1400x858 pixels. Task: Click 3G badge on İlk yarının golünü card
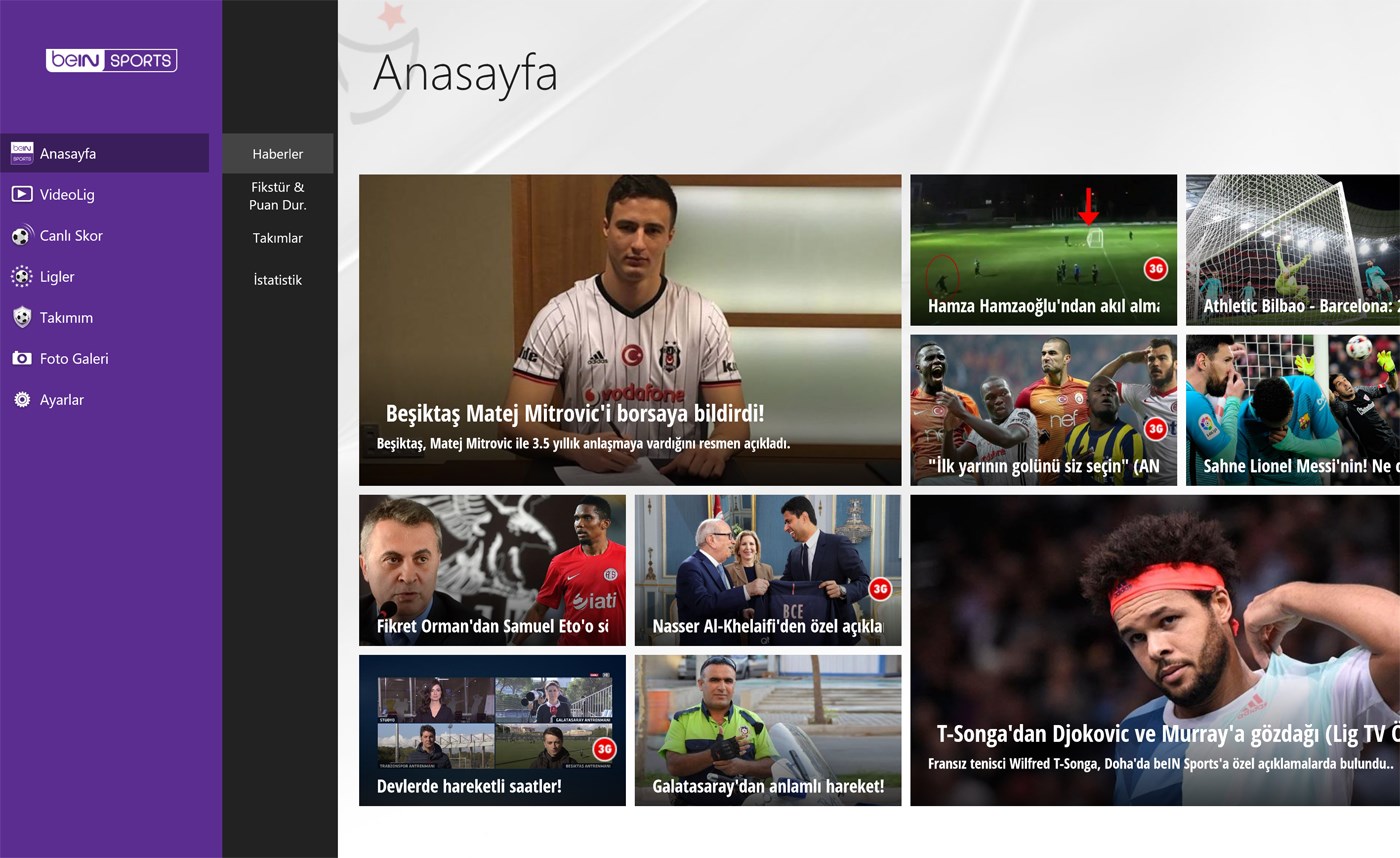coord(1155,429)
